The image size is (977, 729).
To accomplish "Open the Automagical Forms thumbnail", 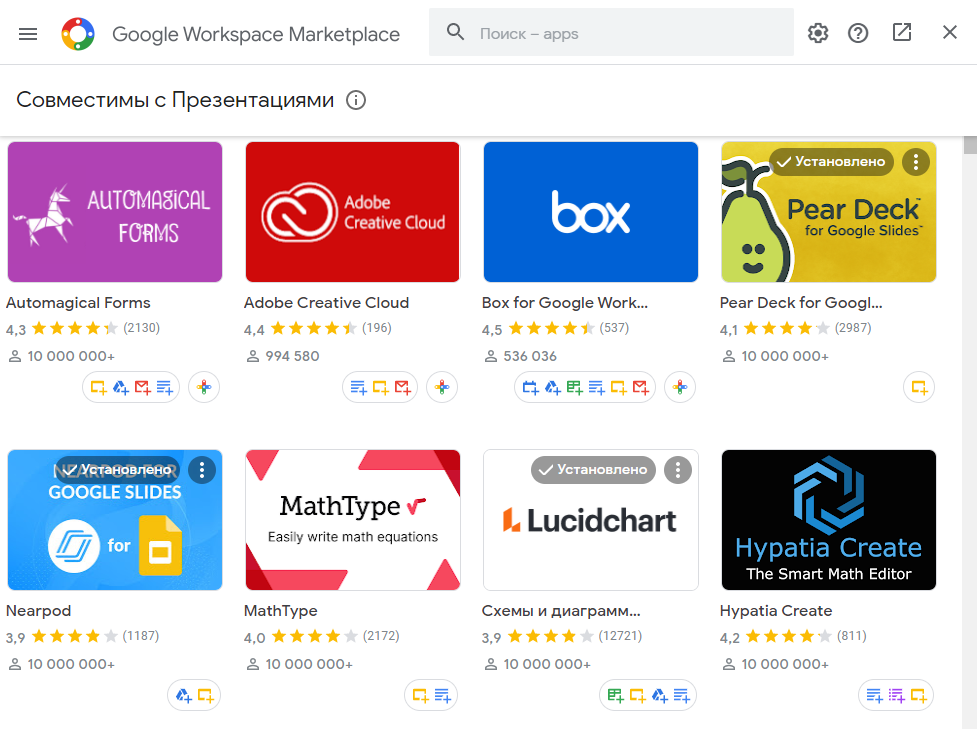I will click(115, 212).
